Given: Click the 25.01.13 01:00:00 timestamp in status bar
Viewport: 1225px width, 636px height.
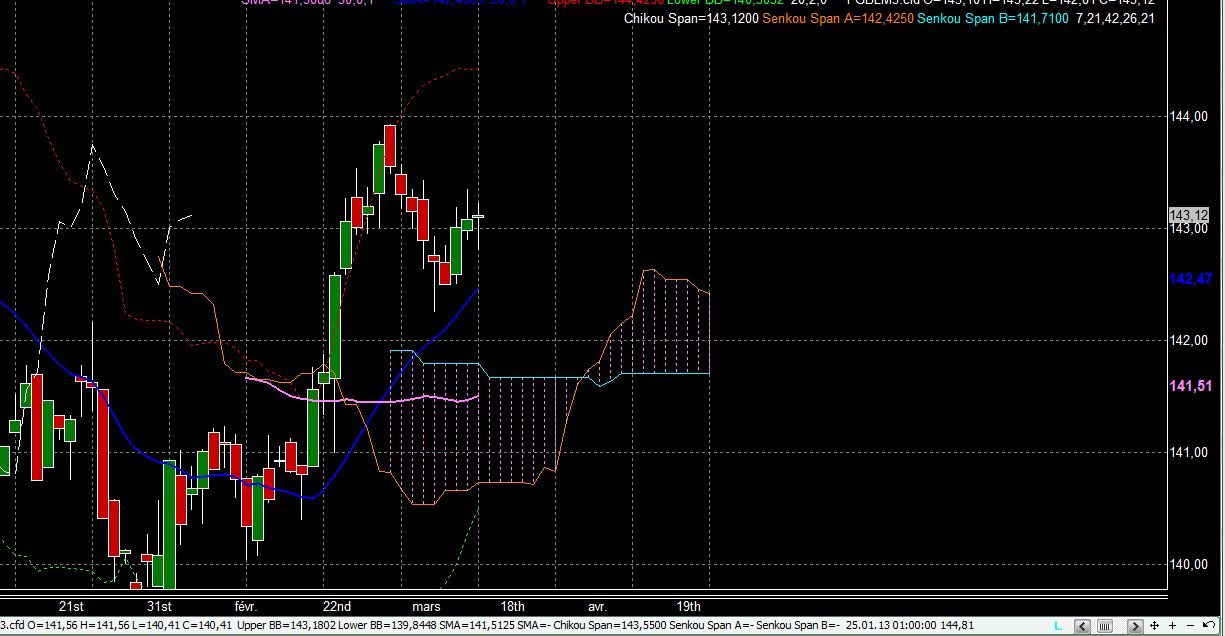Looking at the screenshot, I should [x=892, y=626].
